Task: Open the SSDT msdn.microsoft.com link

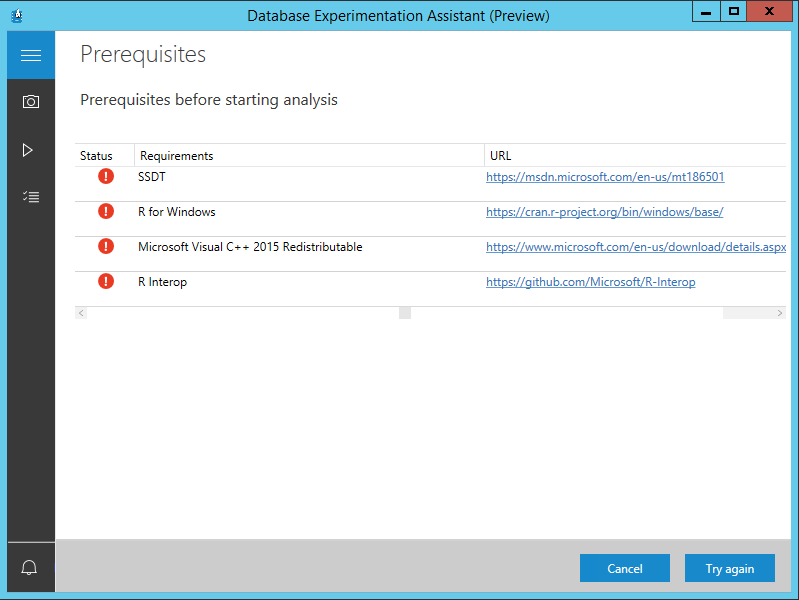Action: pyautogui.click(x=605, y=177)
